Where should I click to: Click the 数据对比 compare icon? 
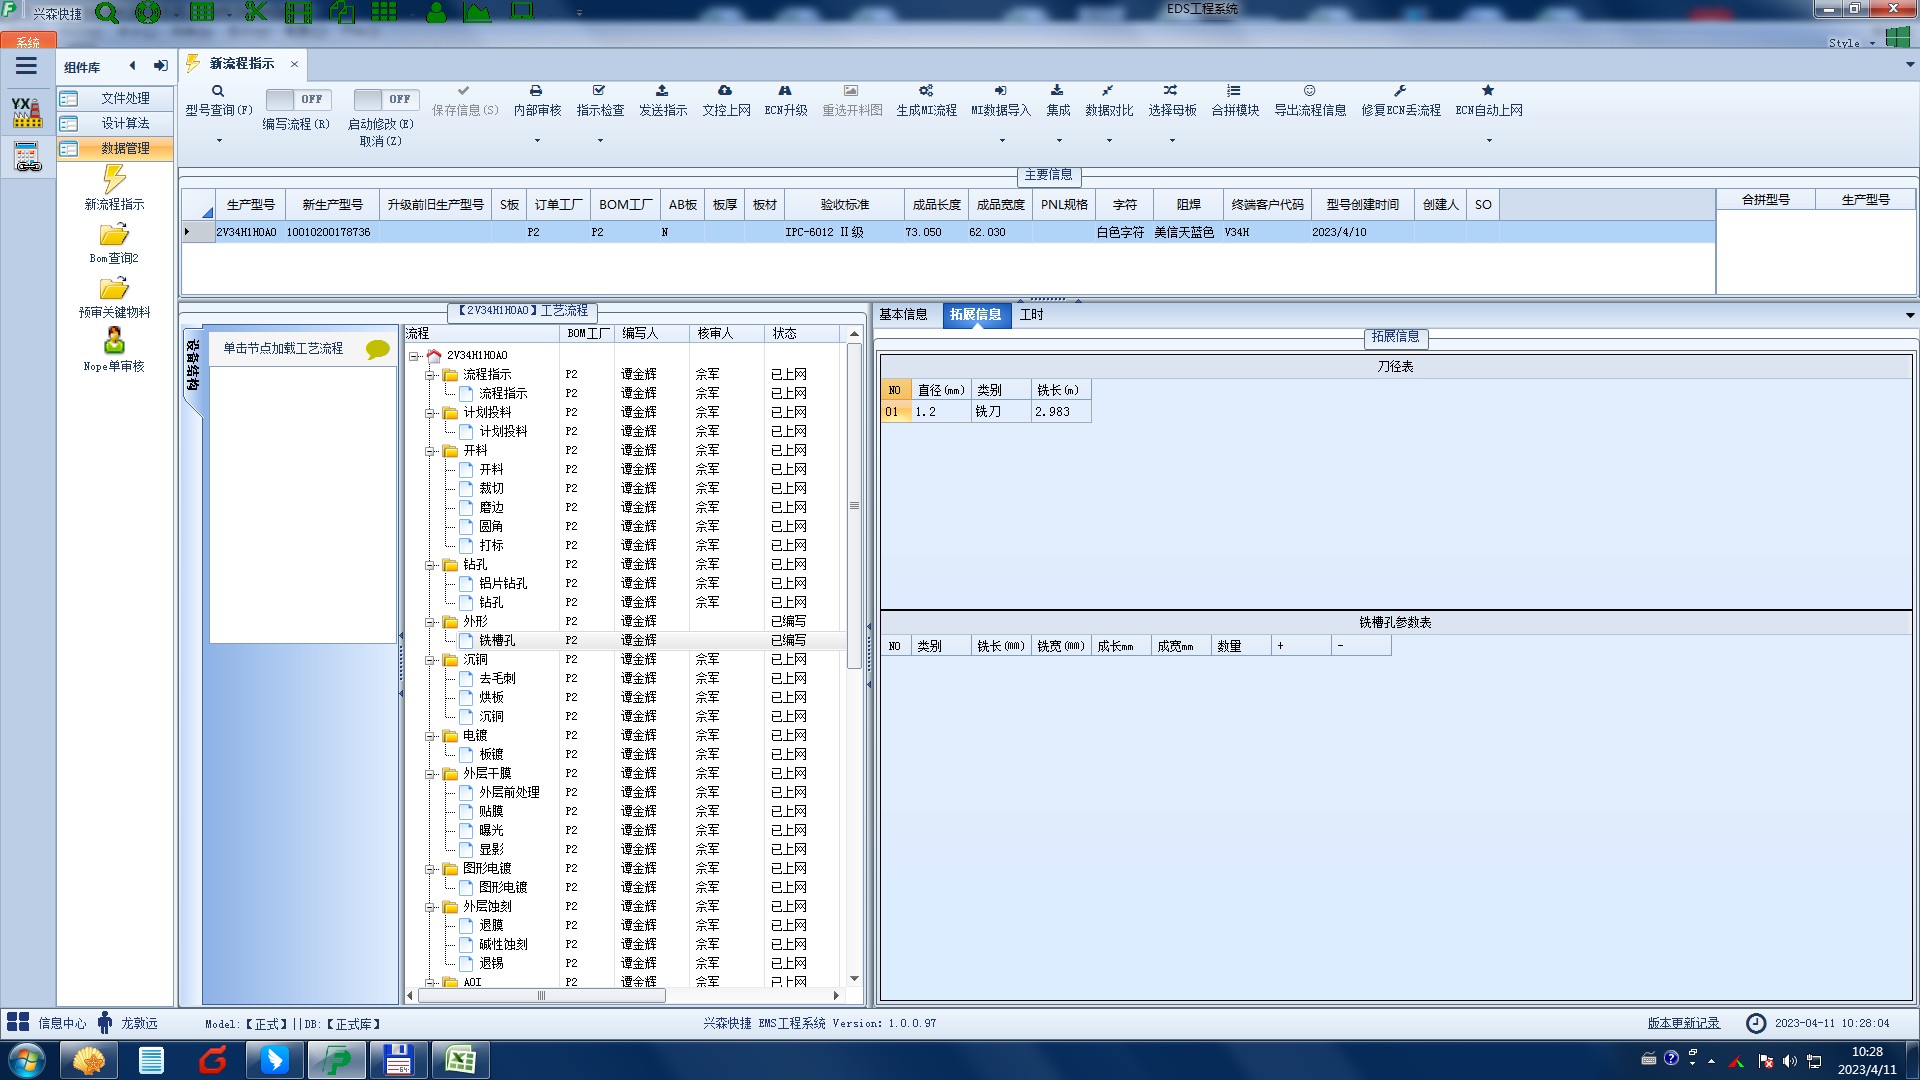[1108, 91]
